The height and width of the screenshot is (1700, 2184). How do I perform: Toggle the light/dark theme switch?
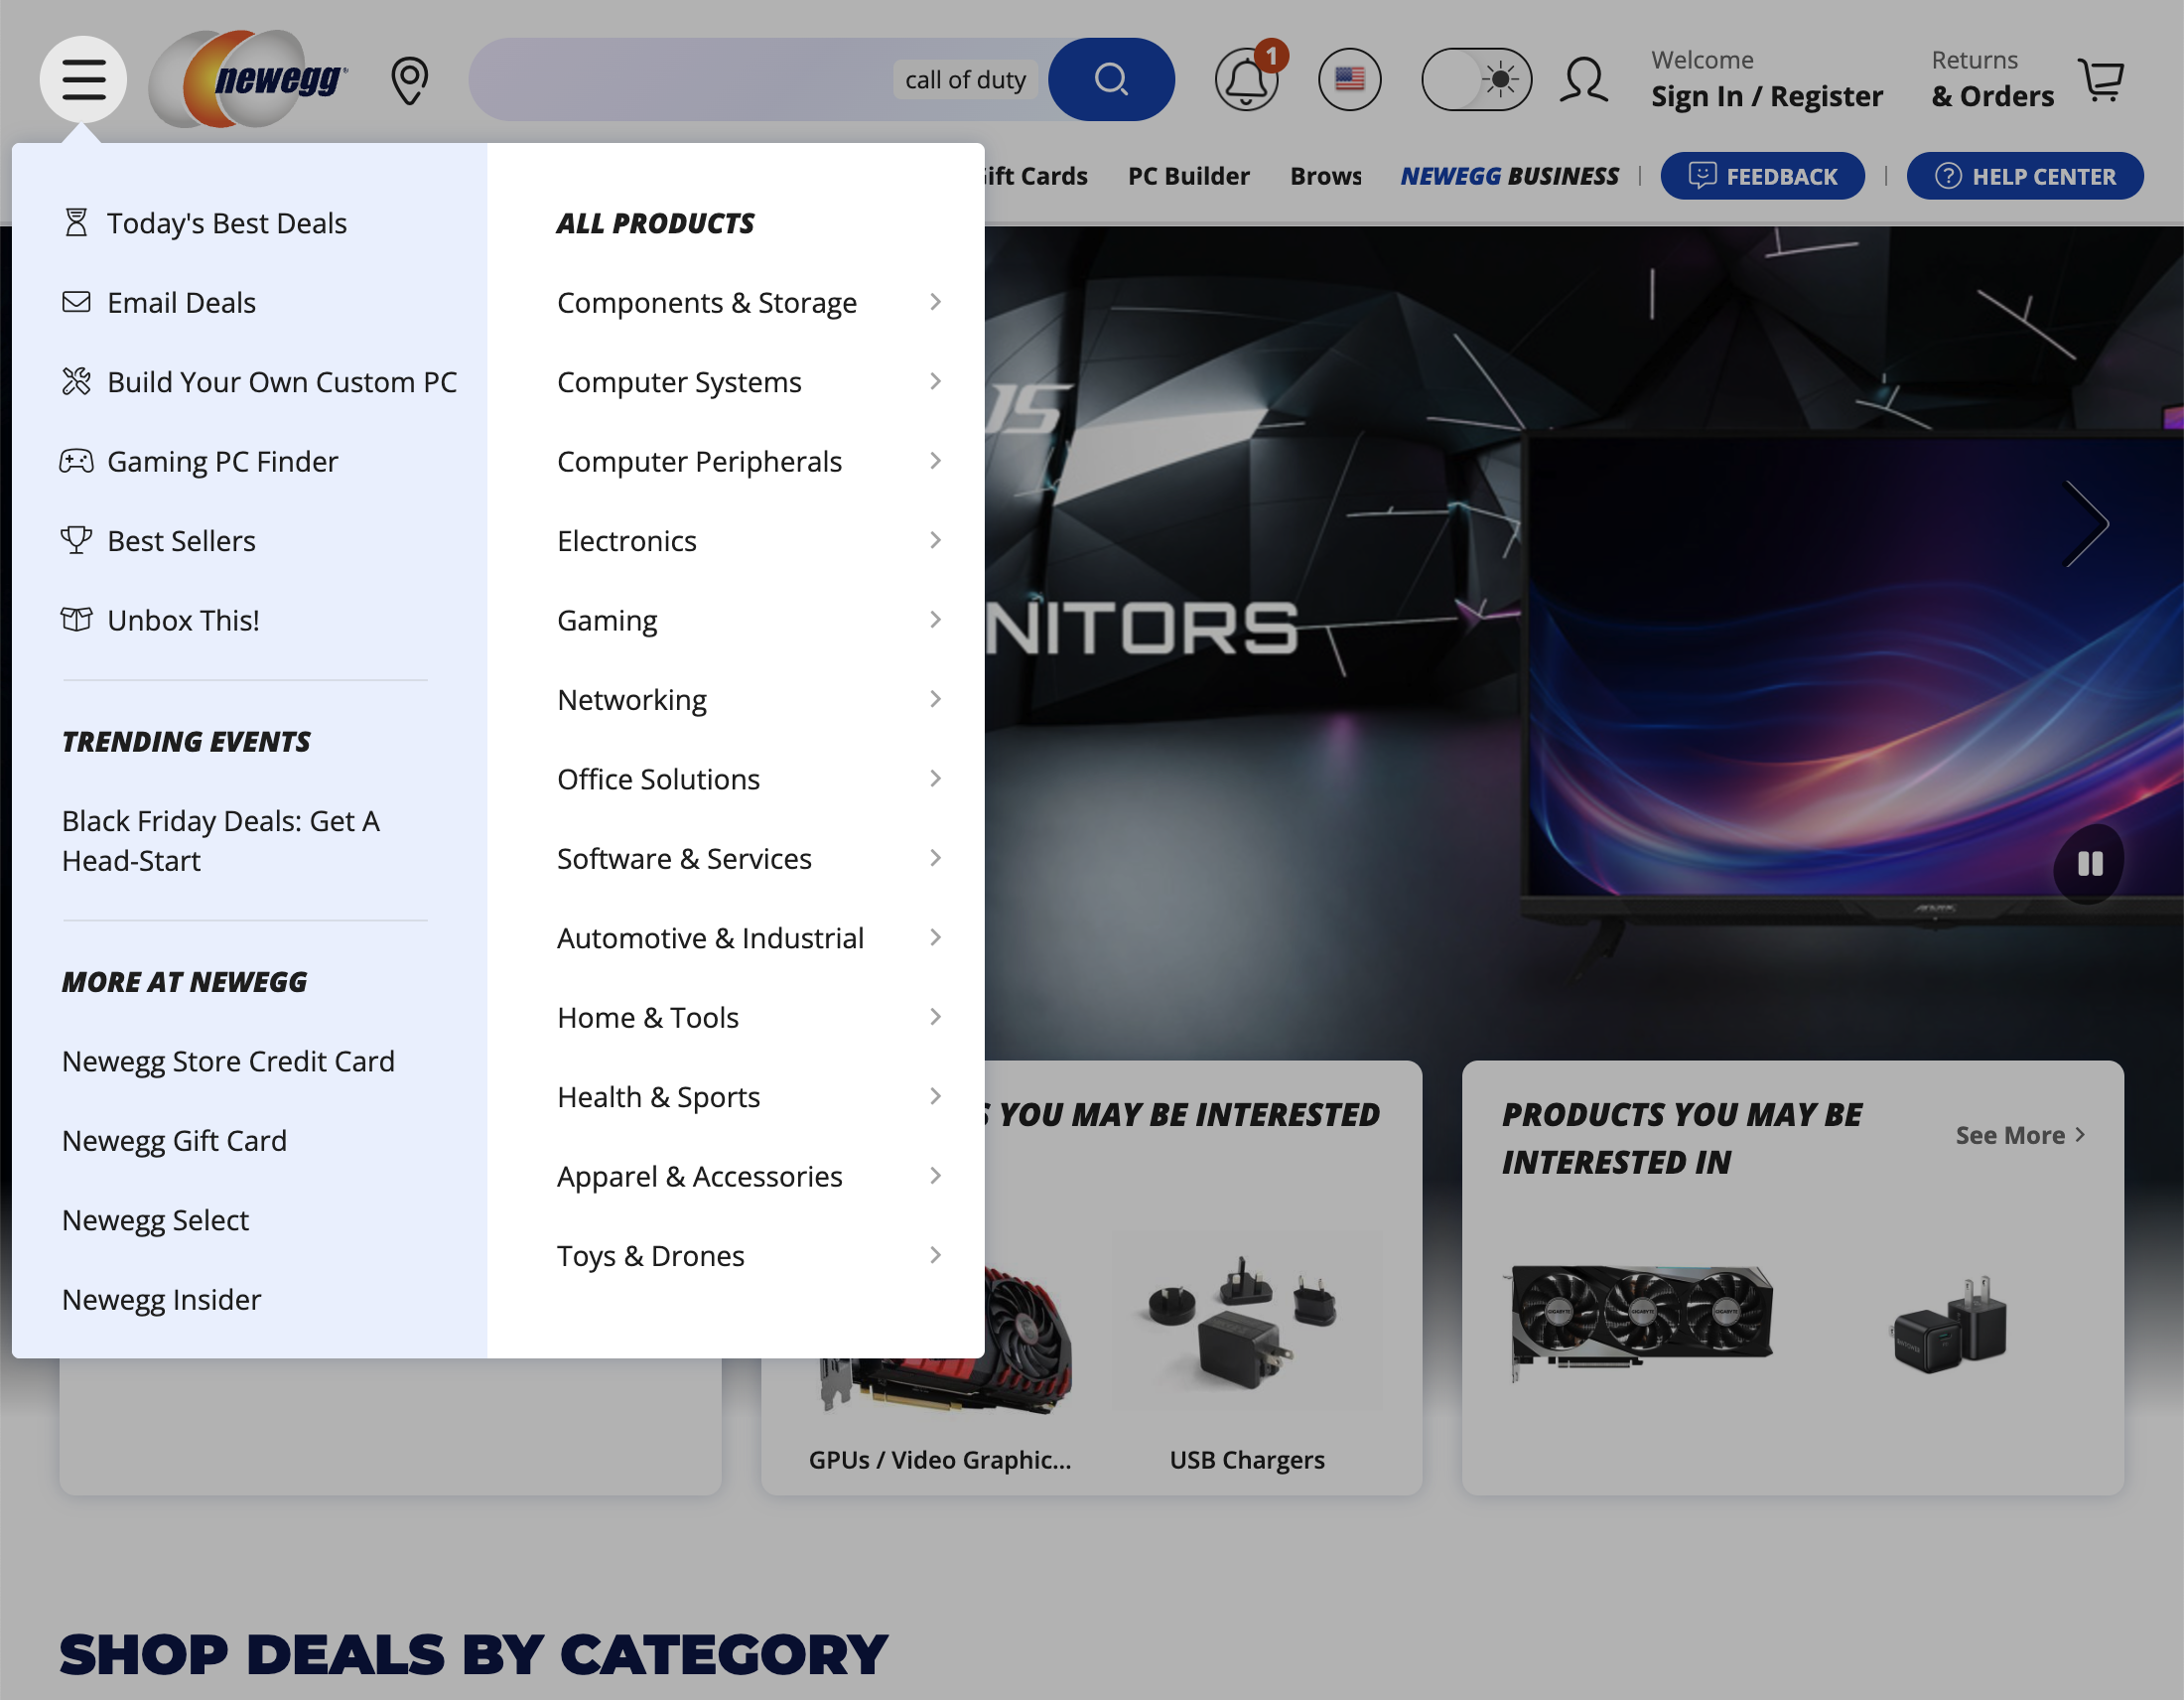pos(1477,78)
